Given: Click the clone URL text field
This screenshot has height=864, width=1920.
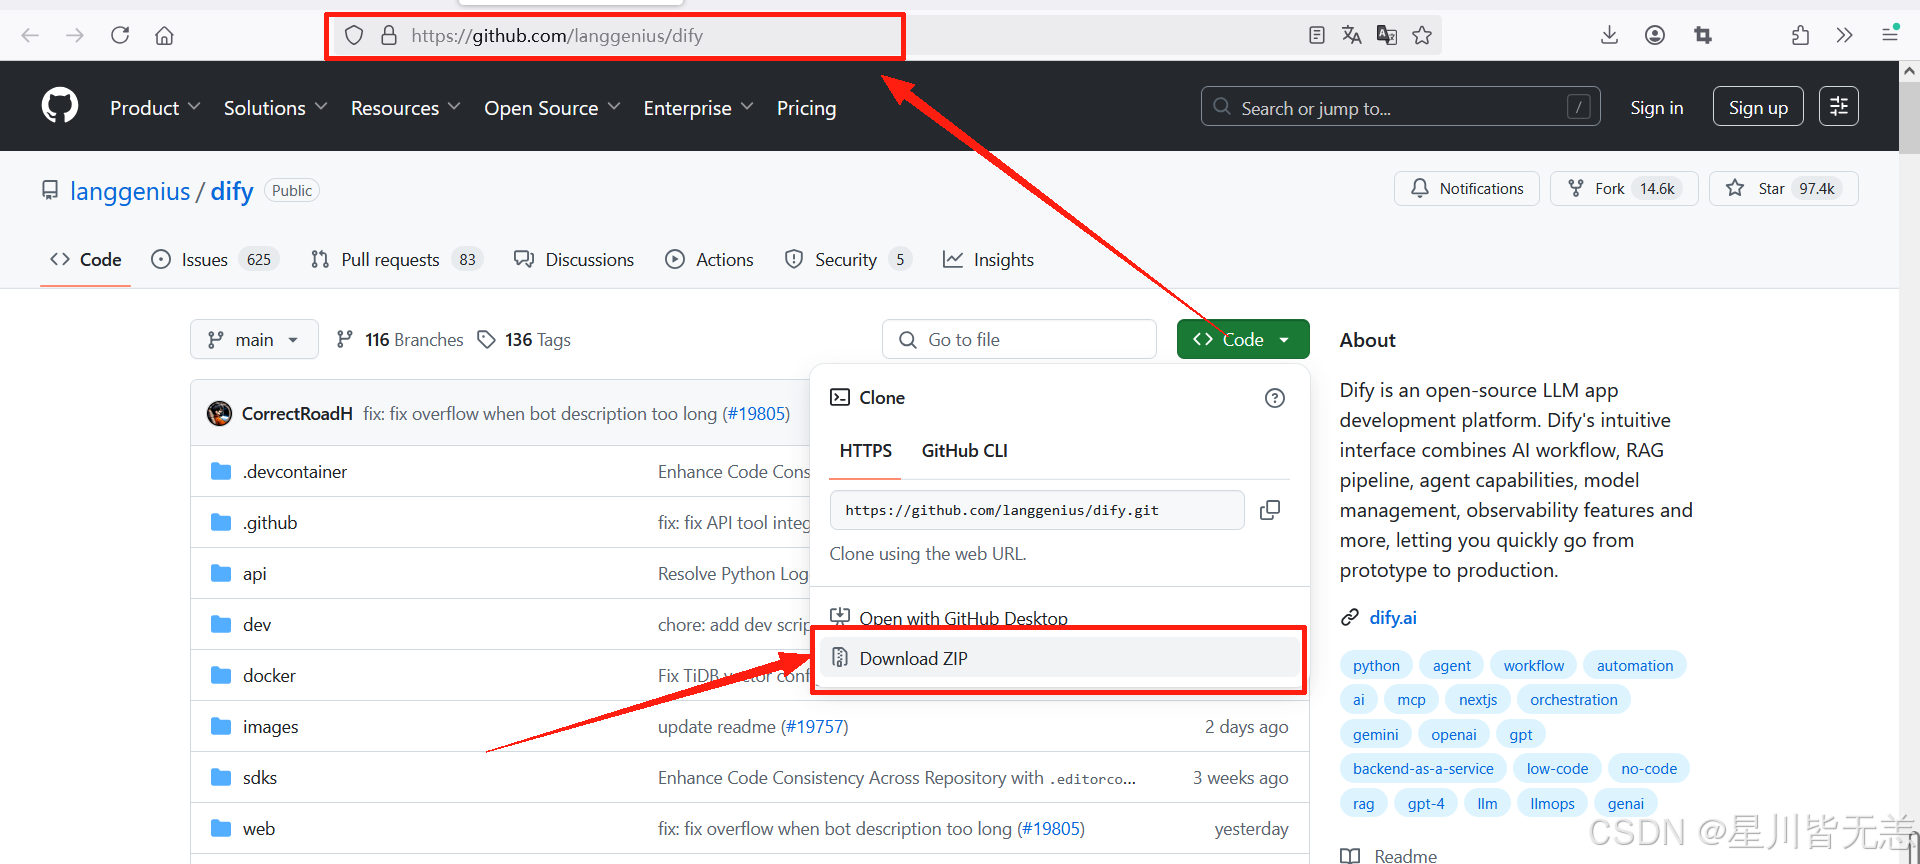Looking at the screenshot, I should [x=1037, y=510].
